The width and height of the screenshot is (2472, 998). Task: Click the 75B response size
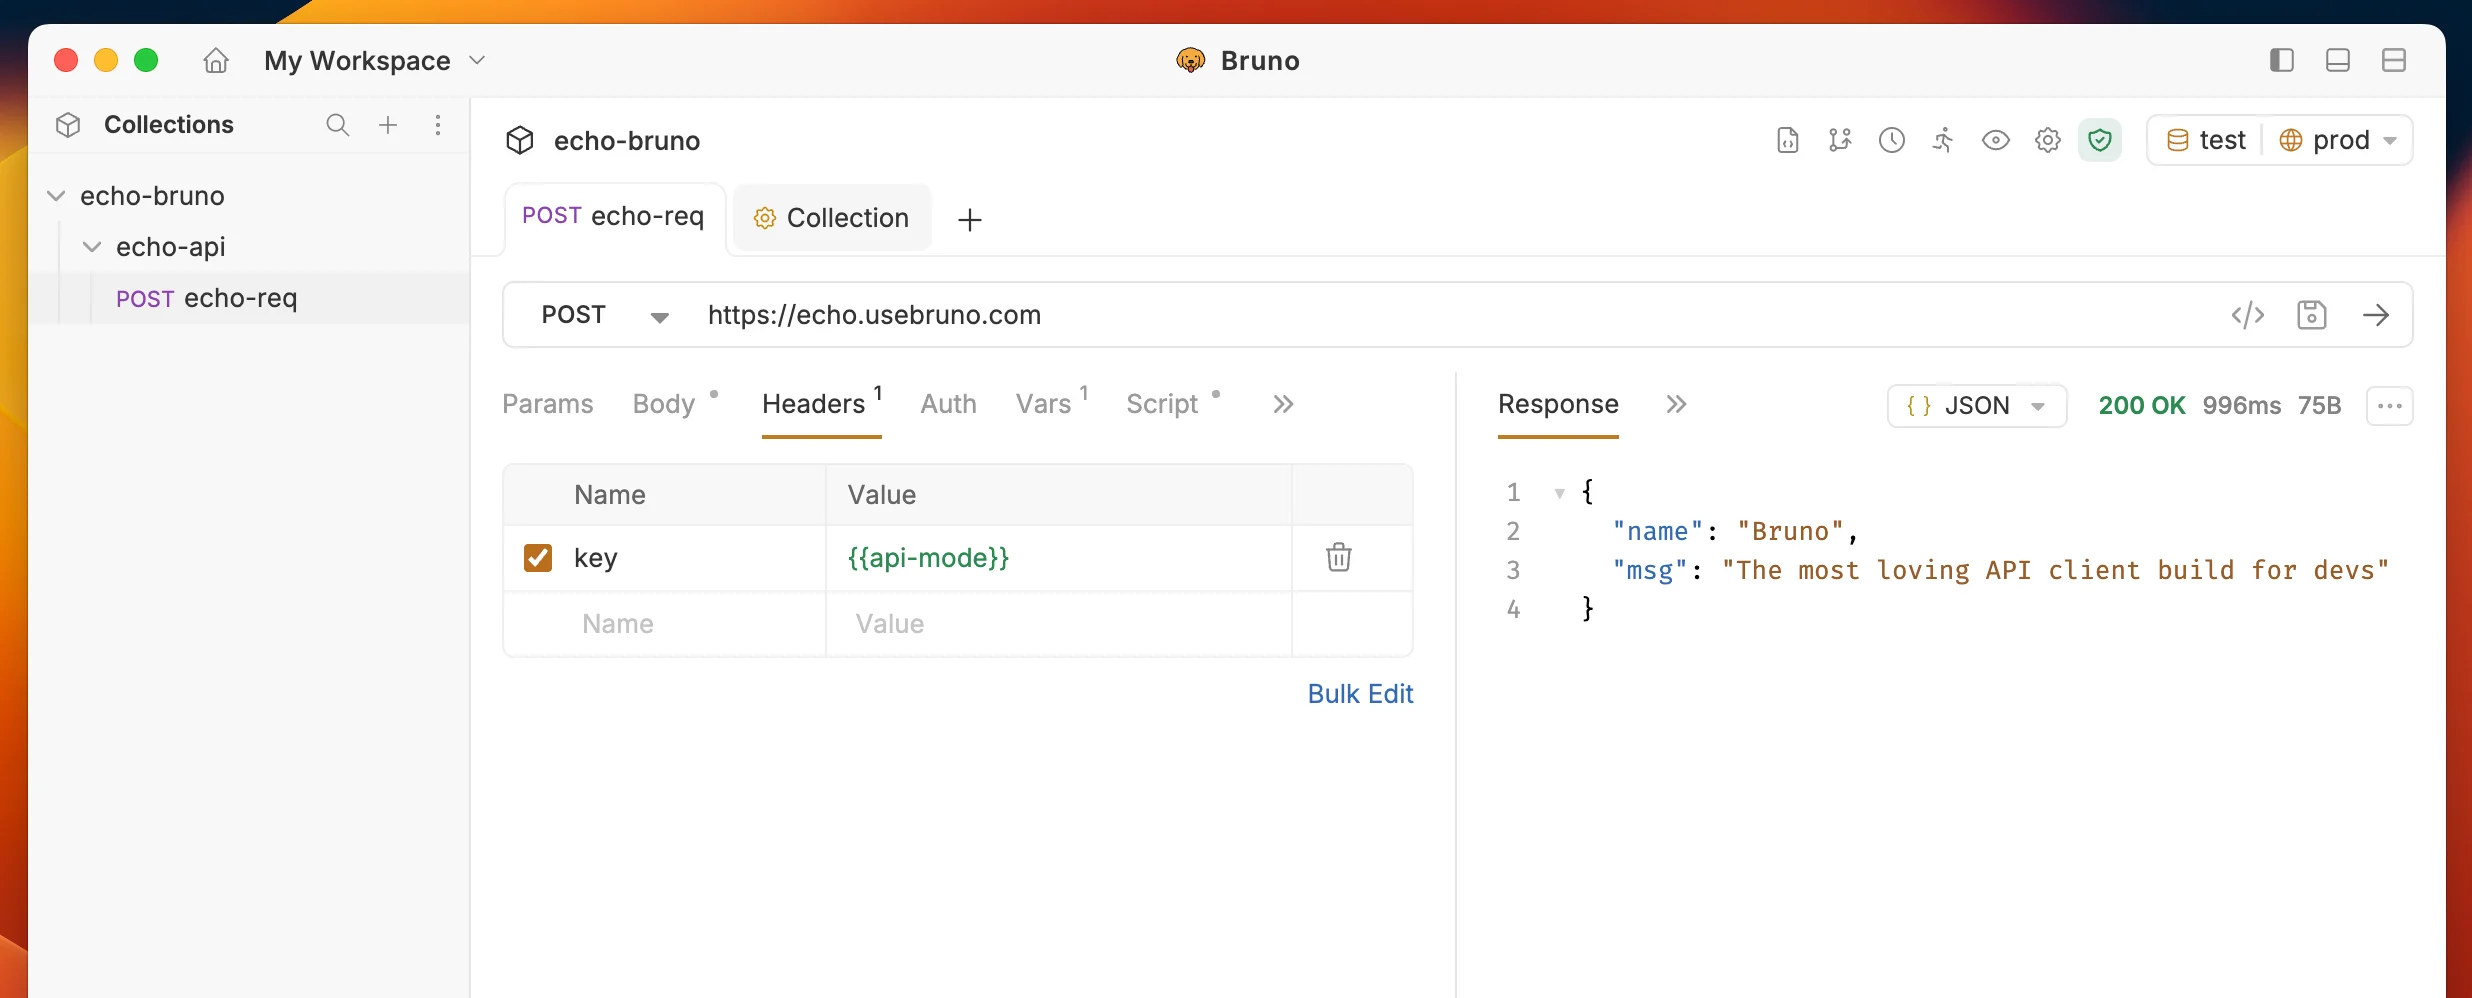click(x=2320, y=406)
